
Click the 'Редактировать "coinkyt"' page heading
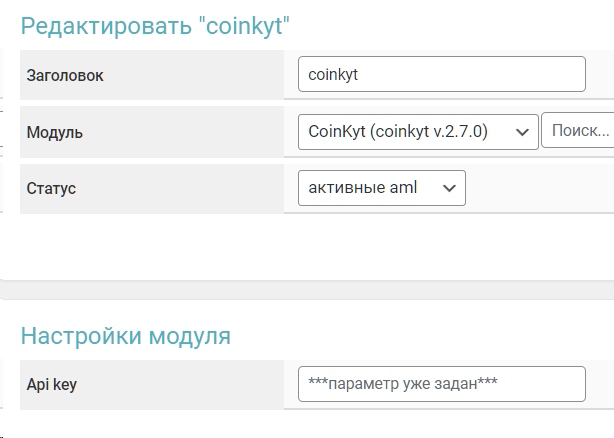pos(155,26)
